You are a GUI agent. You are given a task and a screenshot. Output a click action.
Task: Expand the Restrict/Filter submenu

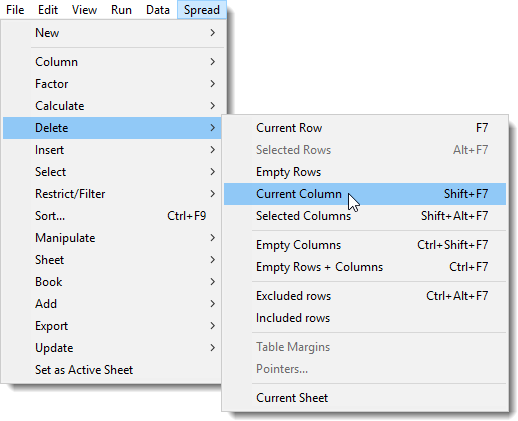[x=113, y=194]
